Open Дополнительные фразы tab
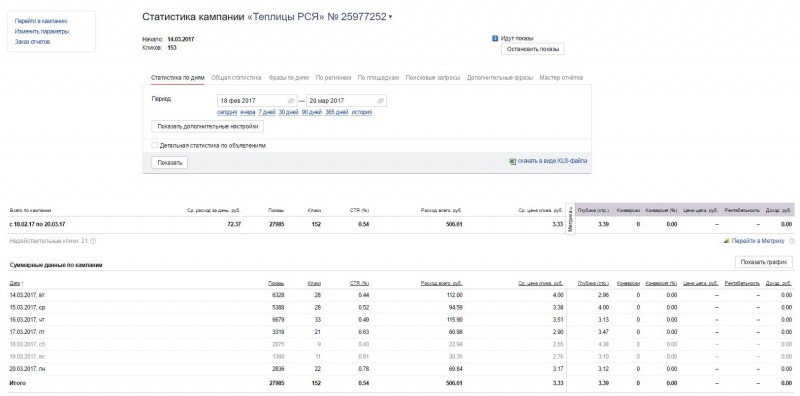 coord(500,78)
